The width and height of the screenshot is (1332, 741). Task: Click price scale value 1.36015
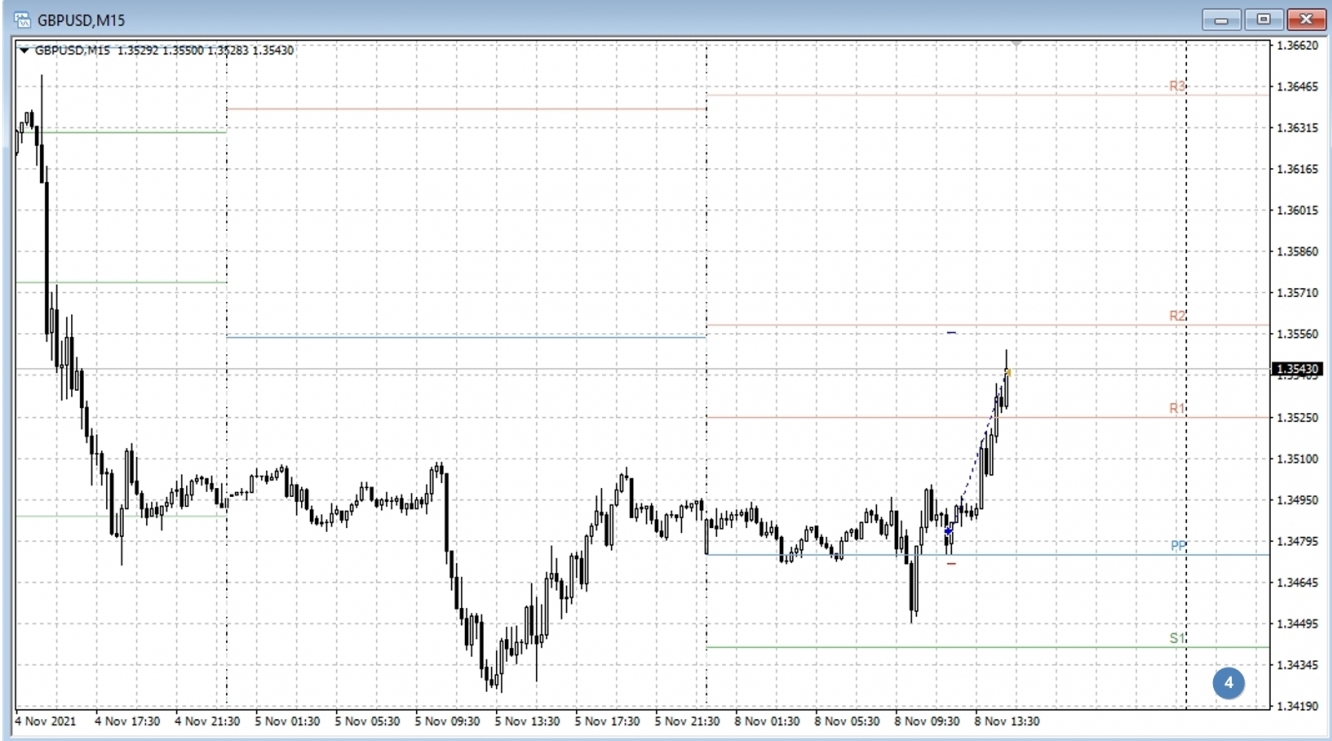click(x=1299, y=210)
